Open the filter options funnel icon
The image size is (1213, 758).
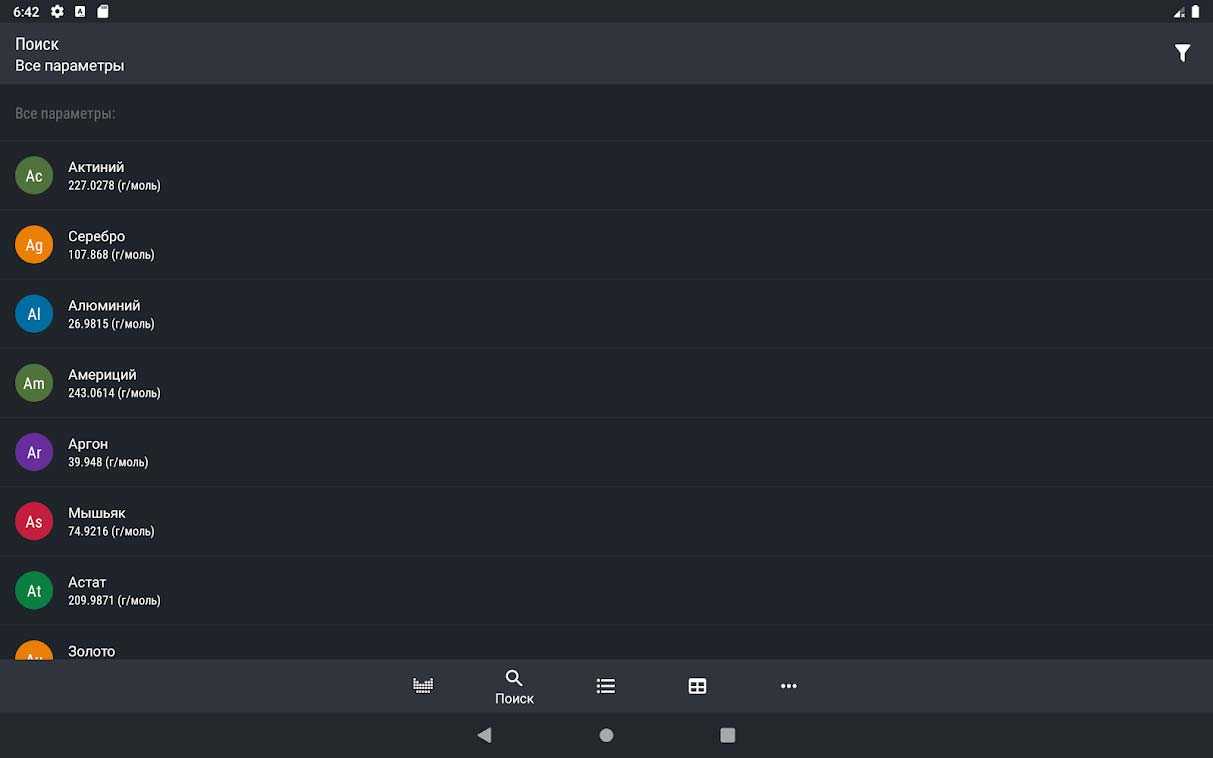(x=1182, y=54)
